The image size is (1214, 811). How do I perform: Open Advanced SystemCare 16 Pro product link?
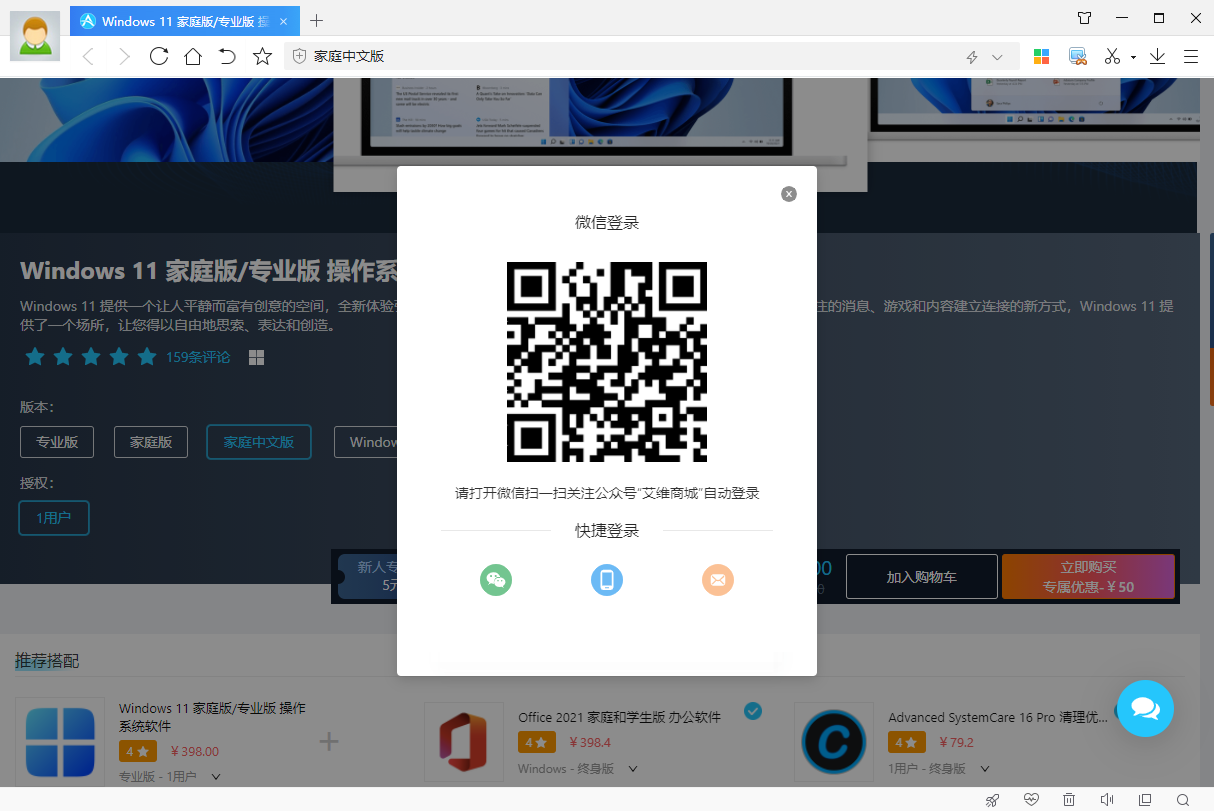[998, 717]
